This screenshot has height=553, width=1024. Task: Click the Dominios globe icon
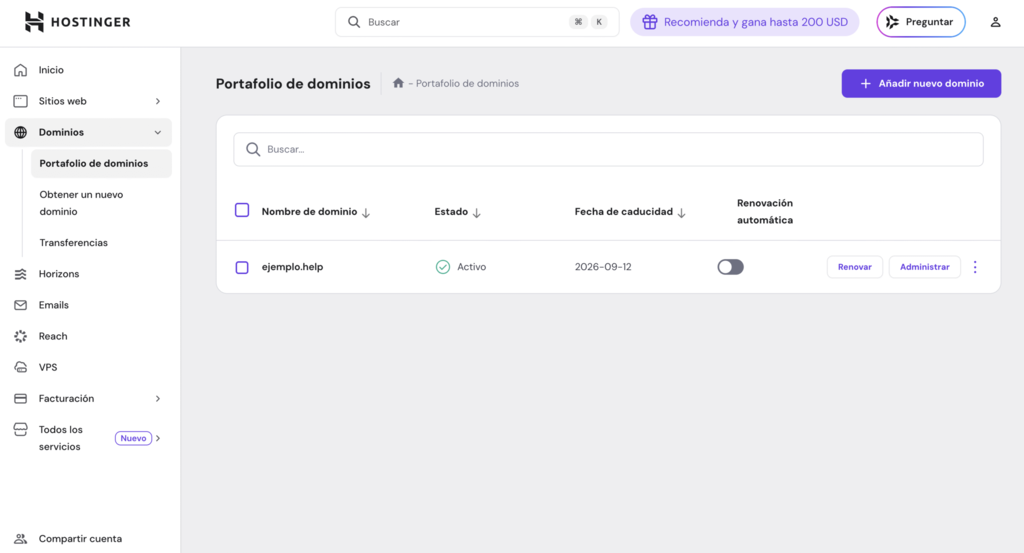click(x=21, y=133)
